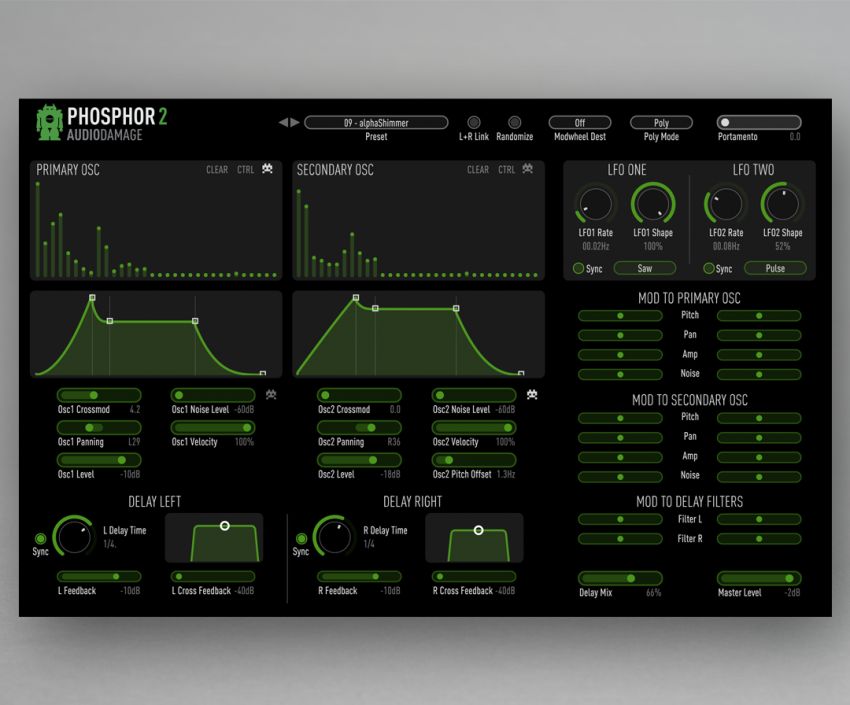Viewport: 850px width, 705px height.
Task: Click Delay Right filter handle
Action: click(x=478, y=530)
